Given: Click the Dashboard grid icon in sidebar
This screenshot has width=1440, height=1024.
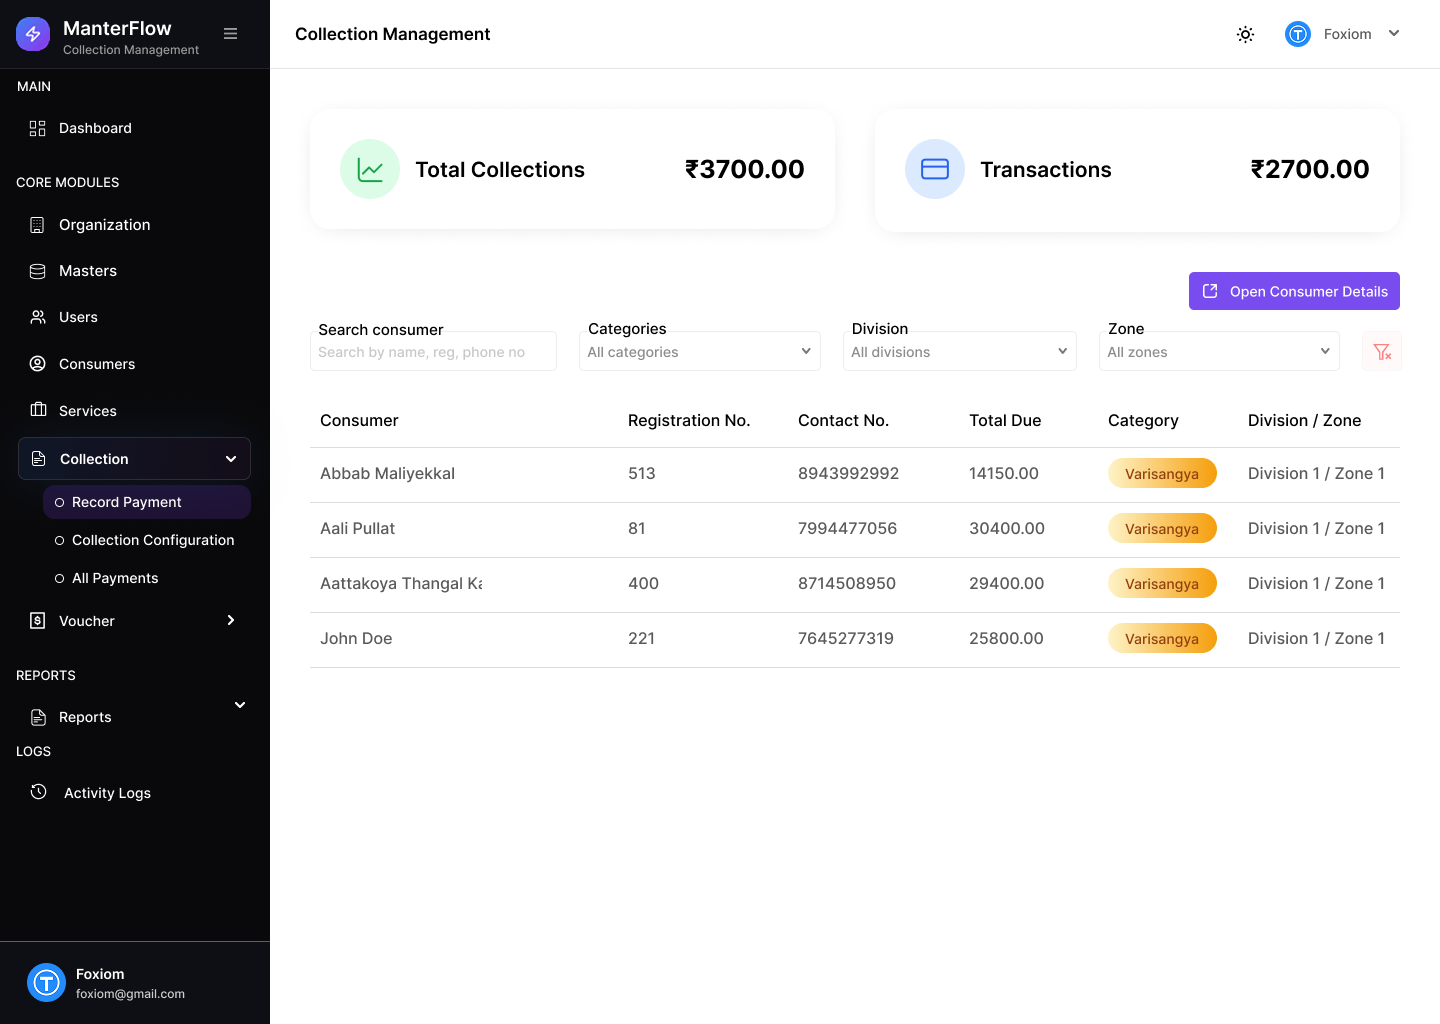Looking at the screenshot, I should 38,128.
